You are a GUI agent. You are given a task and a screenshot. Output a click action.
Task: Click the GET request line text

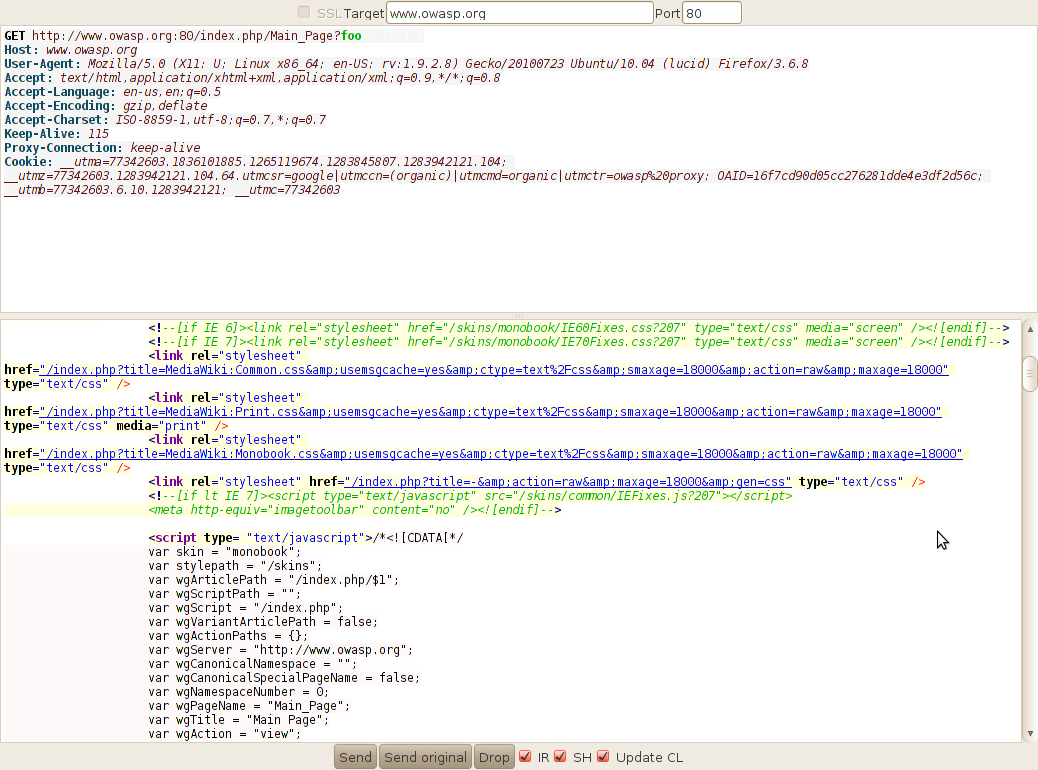coord(150,35)
